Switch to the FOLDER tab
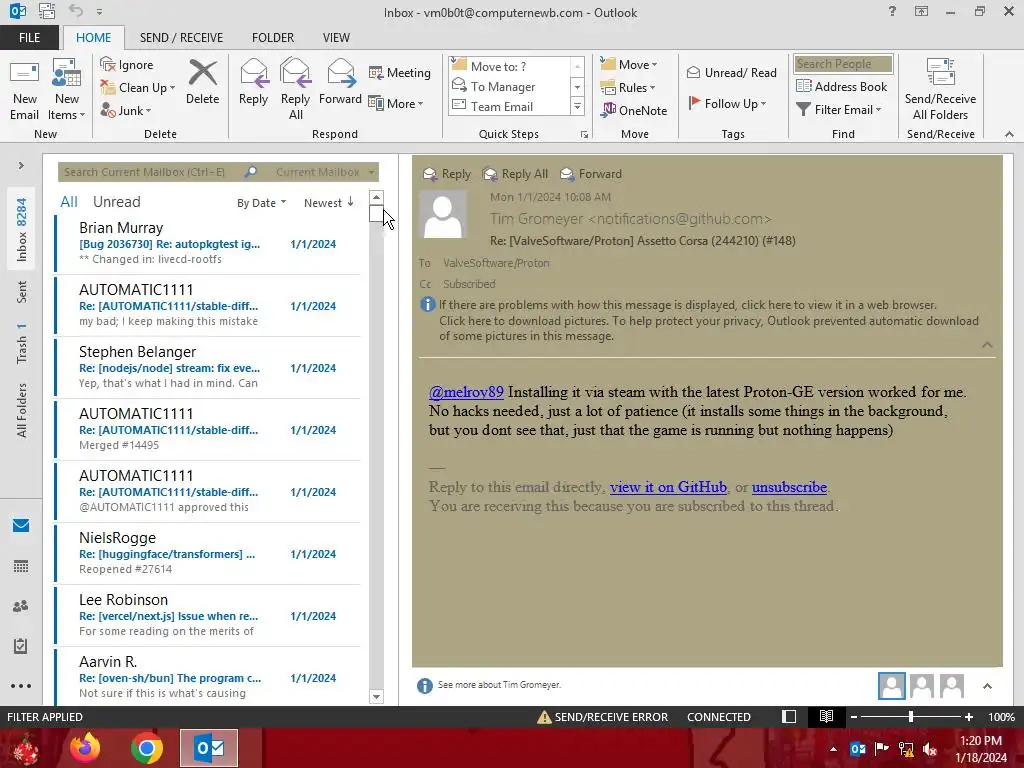This screenshot has width=1024, height=768. coord(273,38)
